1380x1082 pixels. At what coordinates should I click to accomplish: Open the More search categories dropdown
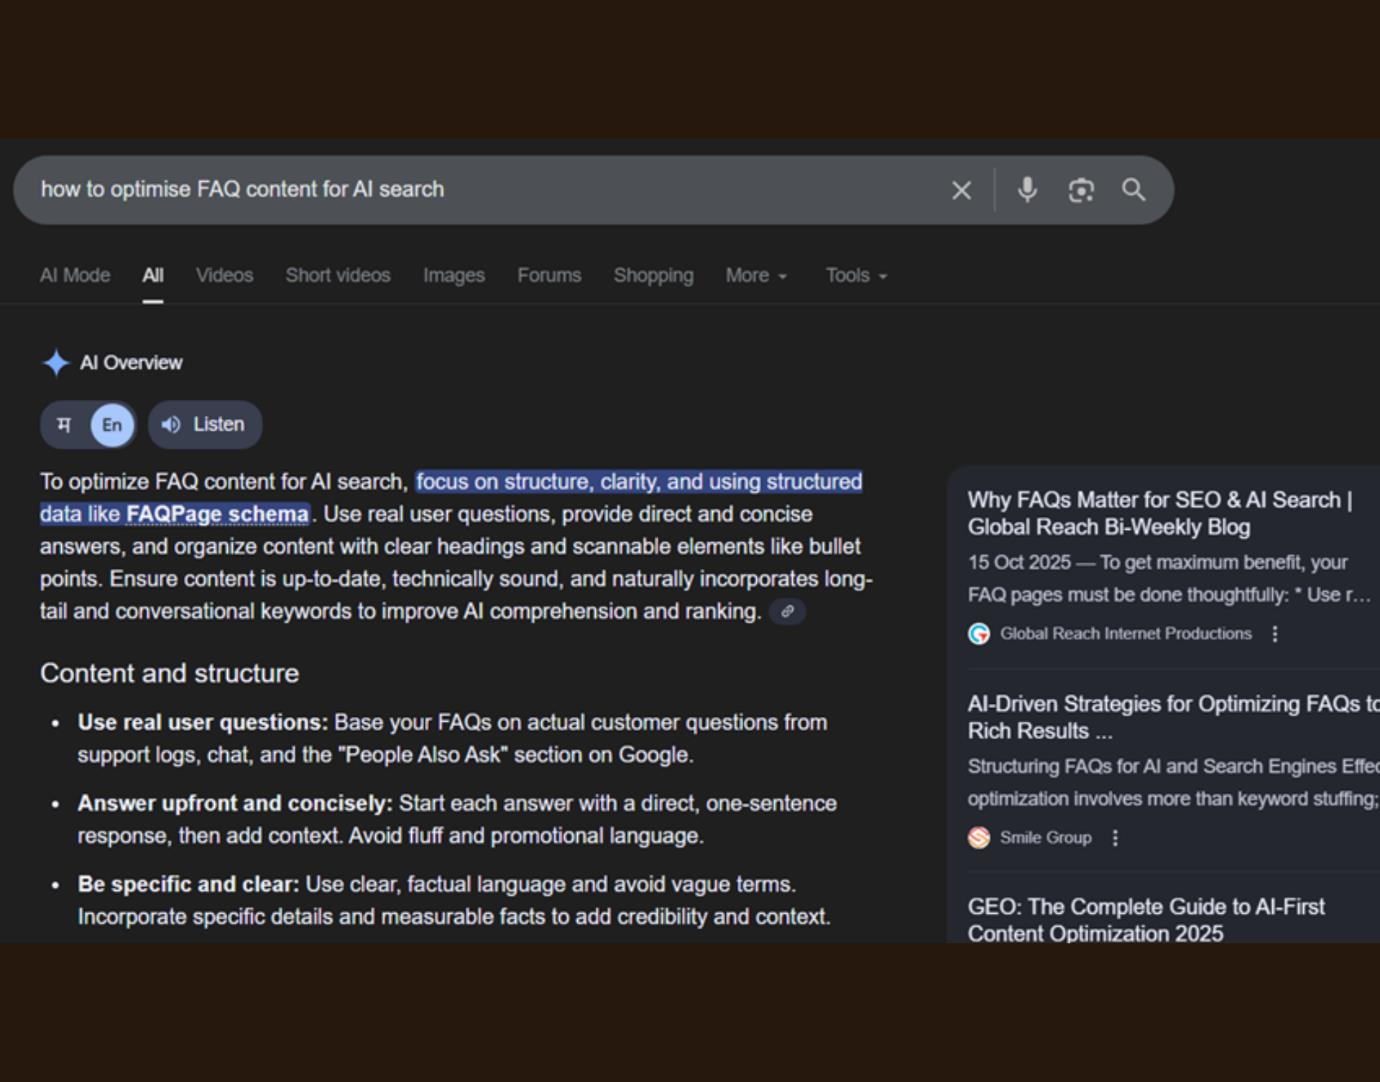(755, 275)
